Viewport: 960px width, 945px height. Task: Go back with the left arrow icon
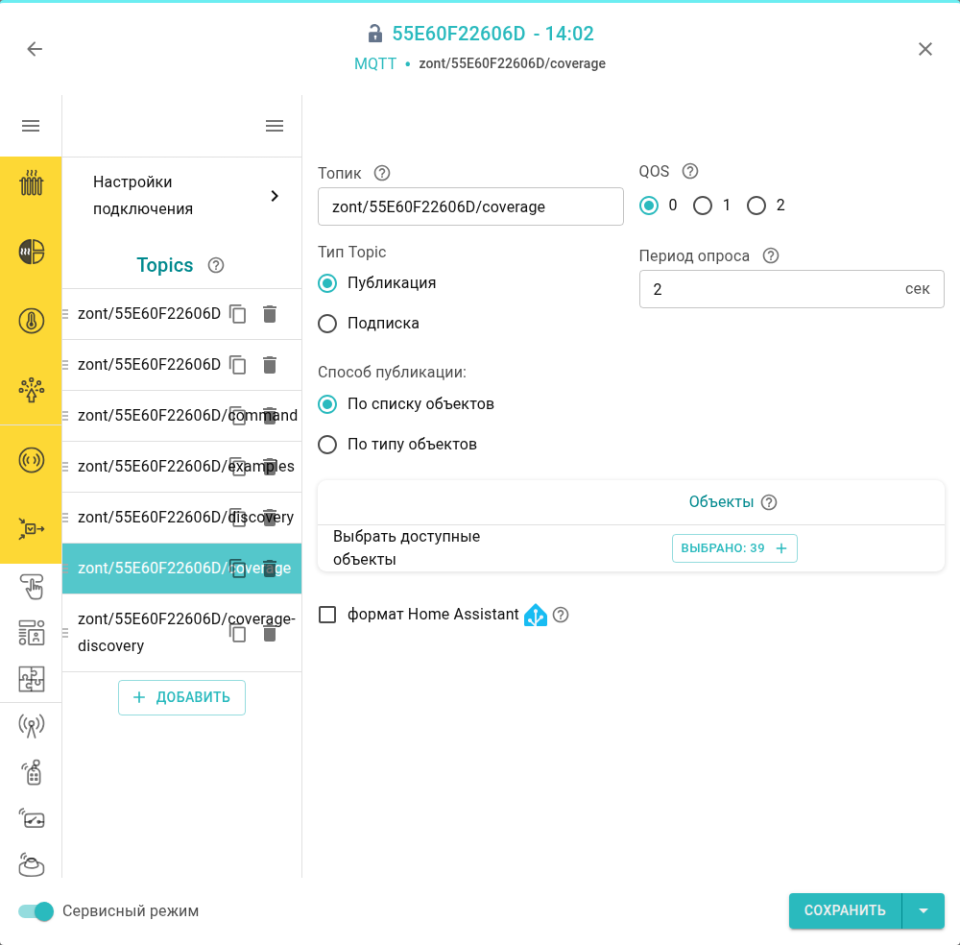35,49
